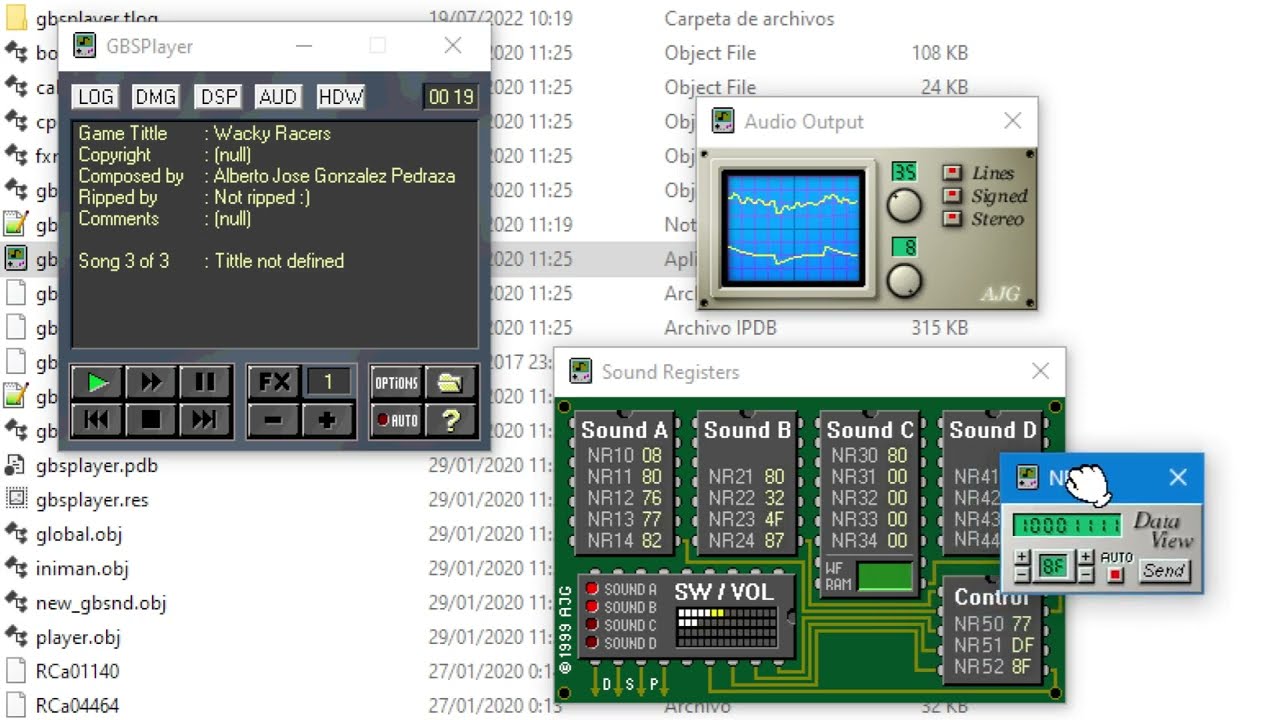The image size is (1280, 720).
Task: Select register NR23 value 4F
Action: tap(748, 519)
